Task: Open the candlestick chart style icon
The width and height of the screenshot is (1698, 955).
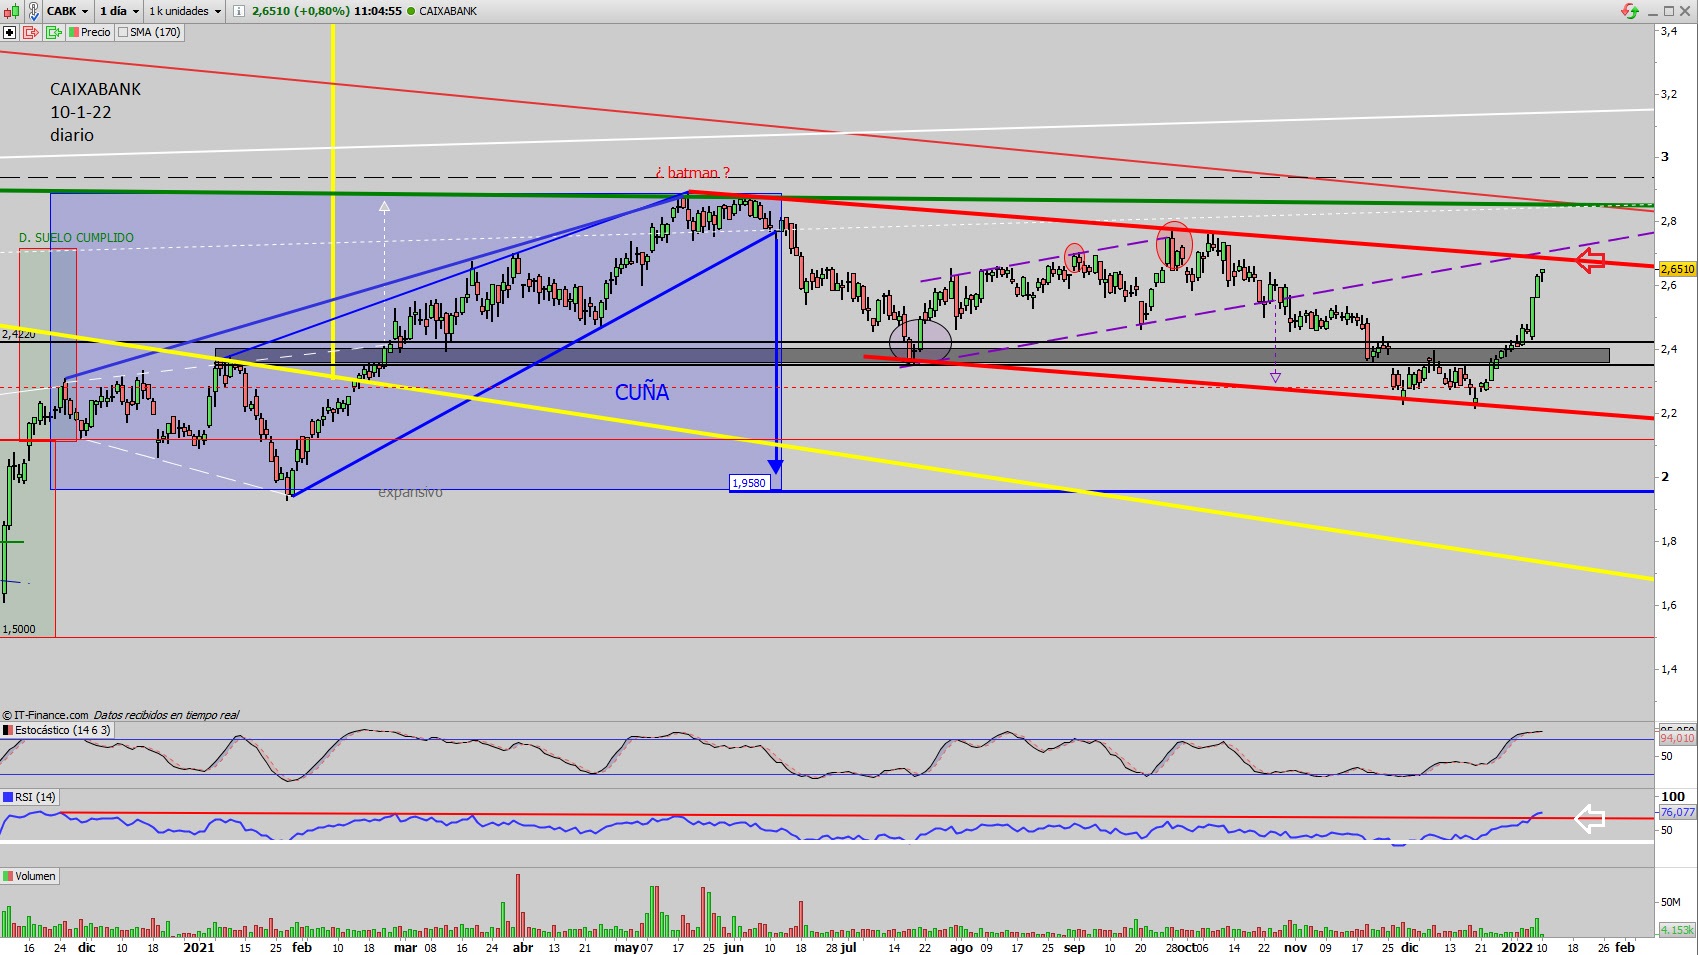Action: pyautogui.click(x=12, y=11)
